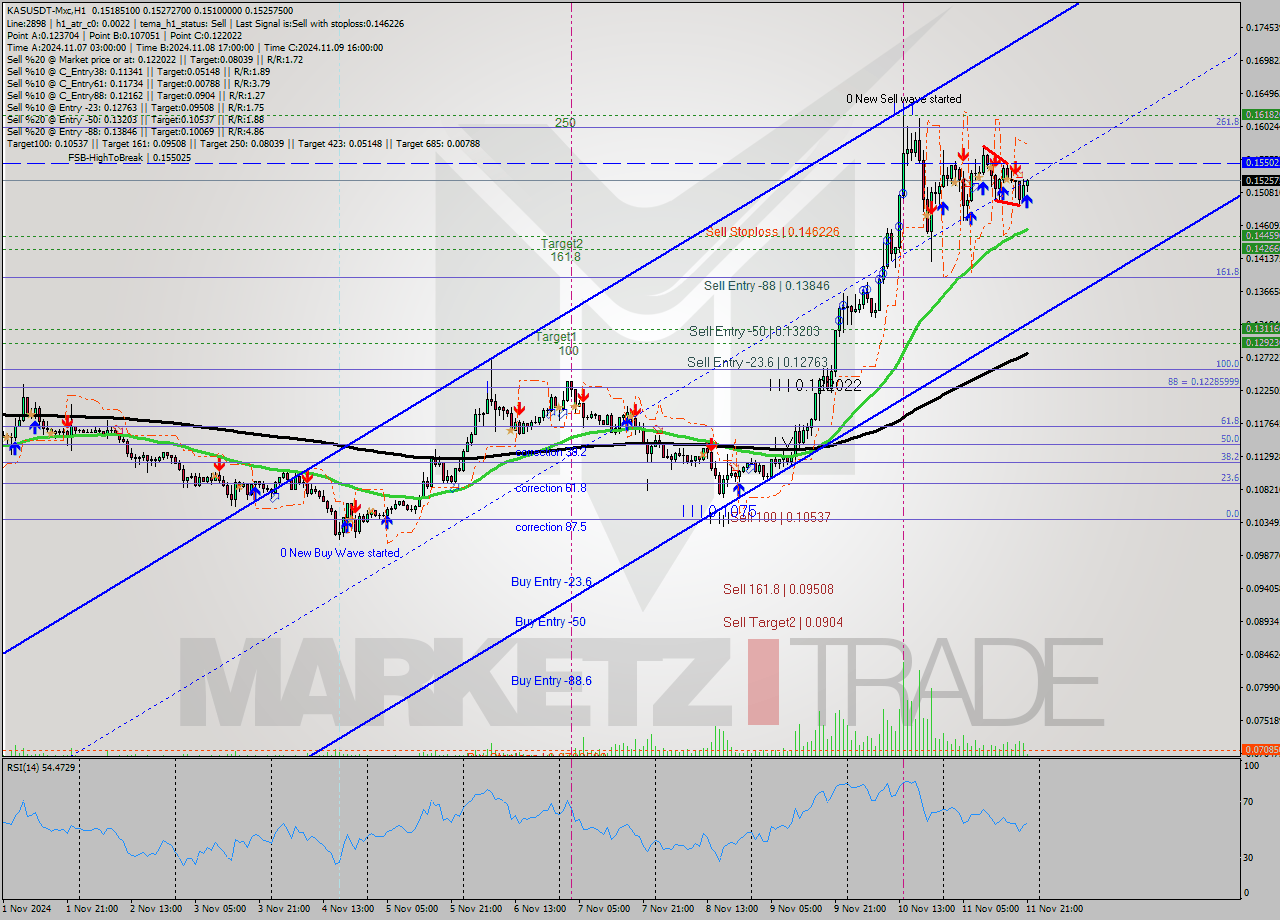Screen dimensions: 1280x920
Task: Click the 'Sell Entry -50 | 0.13203' label
Action: pyautogui.click(x=754, y=332)
